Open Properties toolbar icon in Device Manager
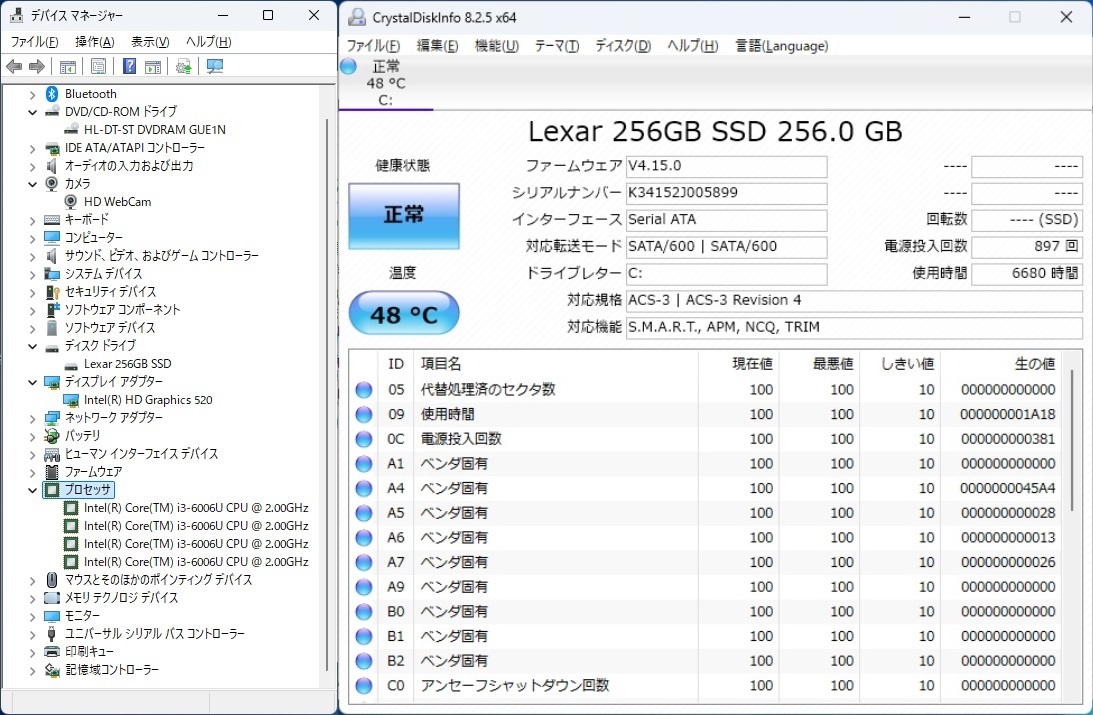The image size is (1093, 715). point(98,67)
